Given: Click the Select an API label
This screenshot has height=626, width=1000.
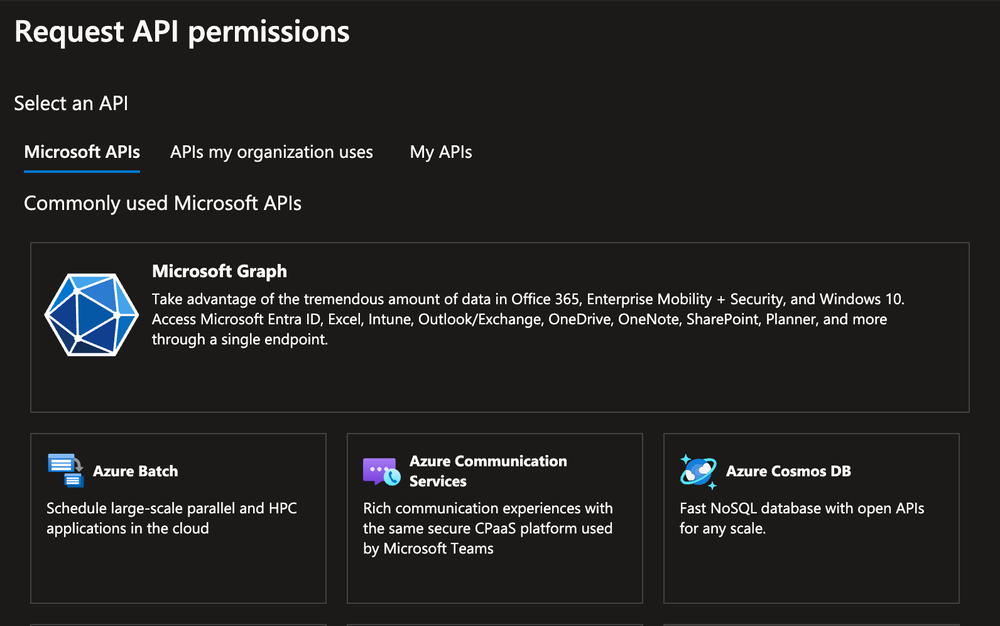Looking at the screenshot, I should 70,103.
